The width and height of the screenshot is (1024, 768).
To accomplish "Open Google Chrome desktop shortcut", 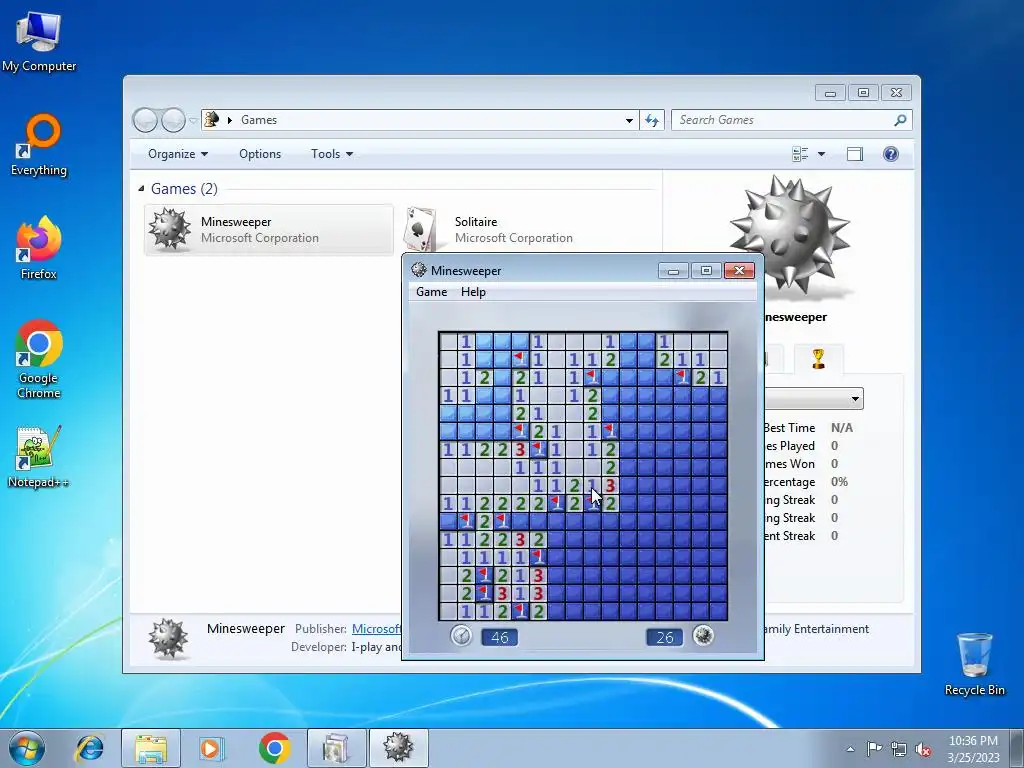I will (39, 359).
